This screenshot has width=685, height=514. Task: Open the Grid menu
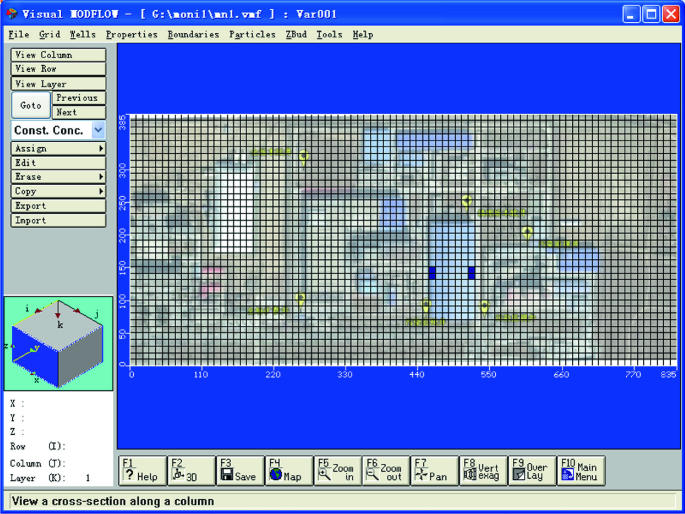pyautogui.click(x=50, y=34)
